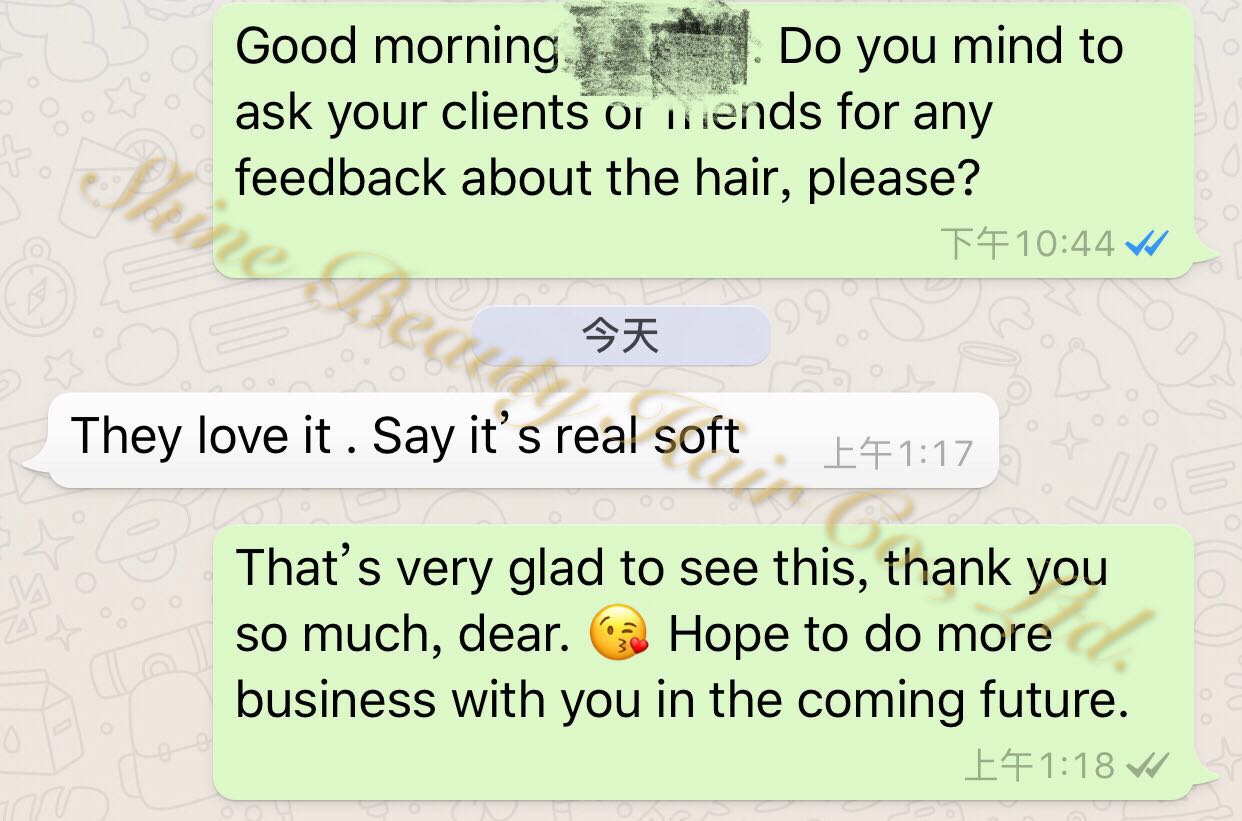Click the word 'business' in last message
This screenshot has height=821, width=1242.
(335, 699)
